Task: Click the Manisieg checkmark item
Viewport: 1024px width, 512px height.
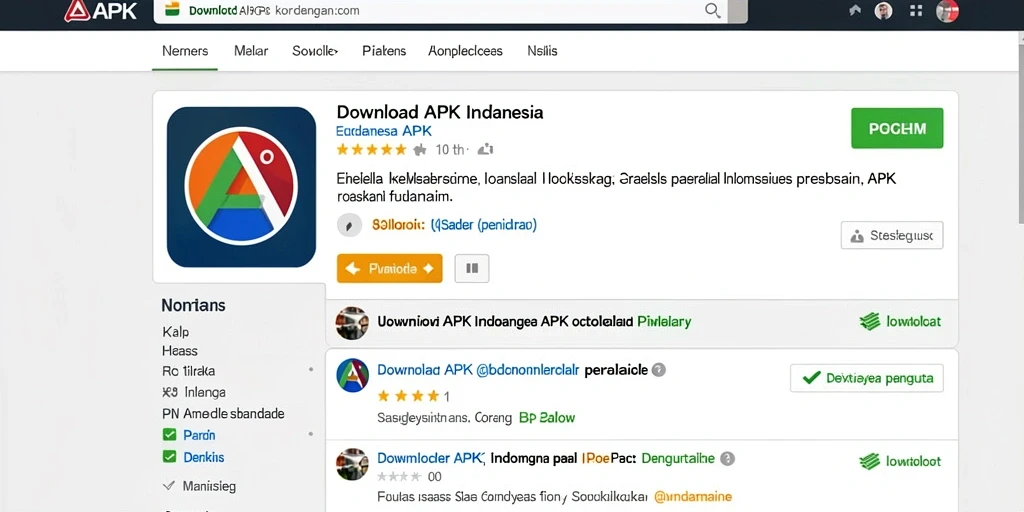Action: [199, 486]
